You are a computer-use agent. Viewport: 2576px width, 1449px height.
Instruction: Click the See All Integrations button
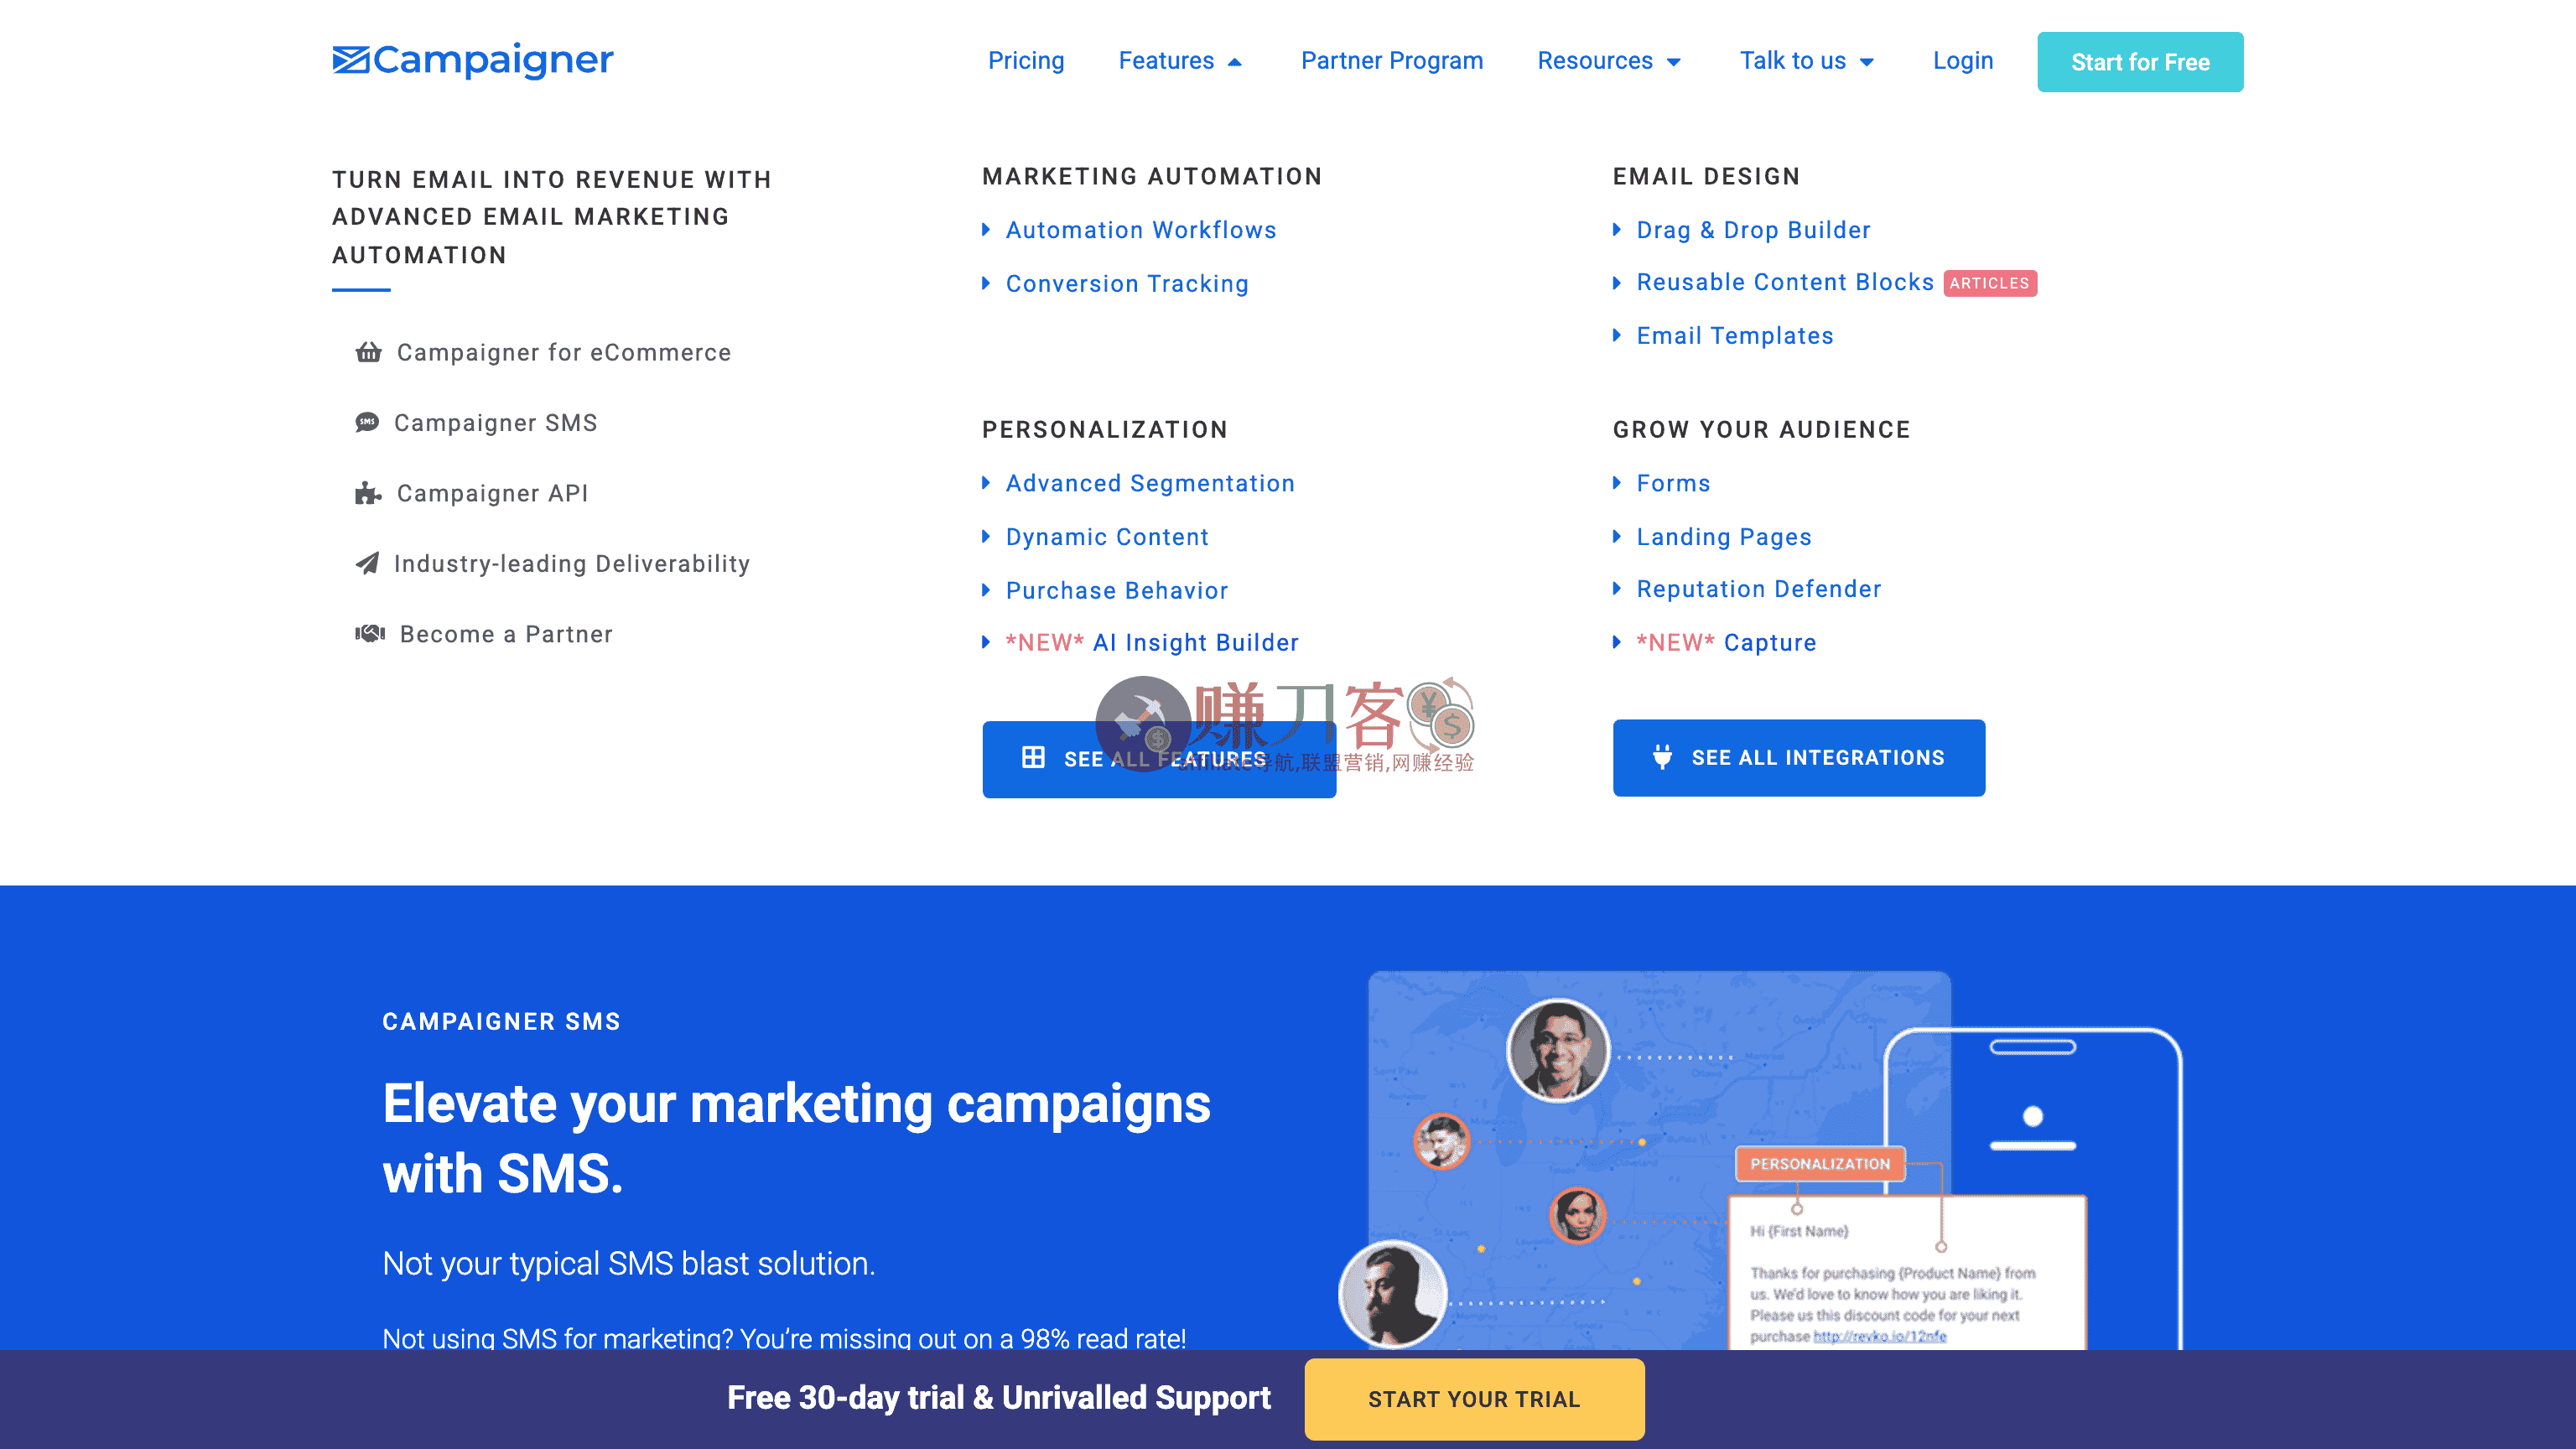pos(1799,758)
